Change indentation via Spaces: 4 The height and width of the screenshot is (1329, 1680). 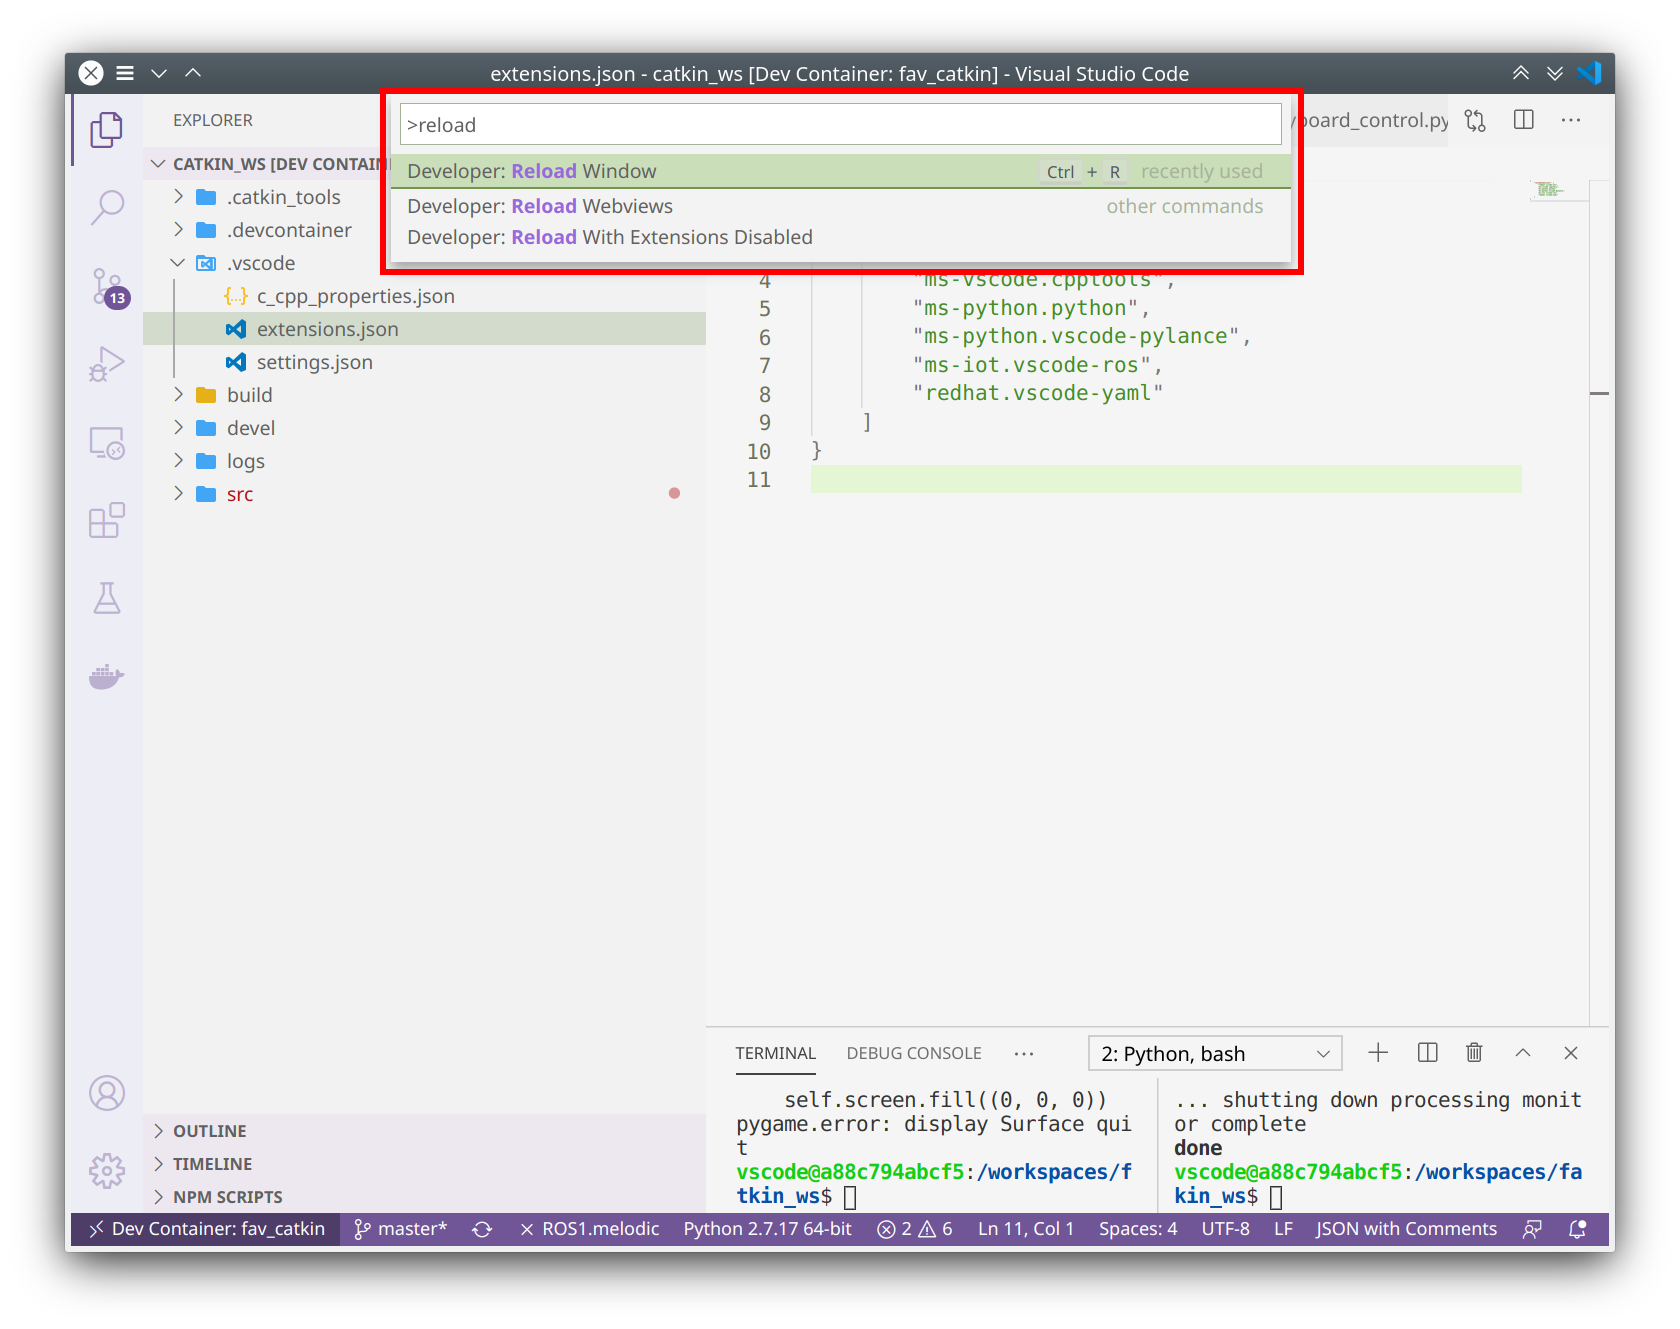point(1138,1229)
